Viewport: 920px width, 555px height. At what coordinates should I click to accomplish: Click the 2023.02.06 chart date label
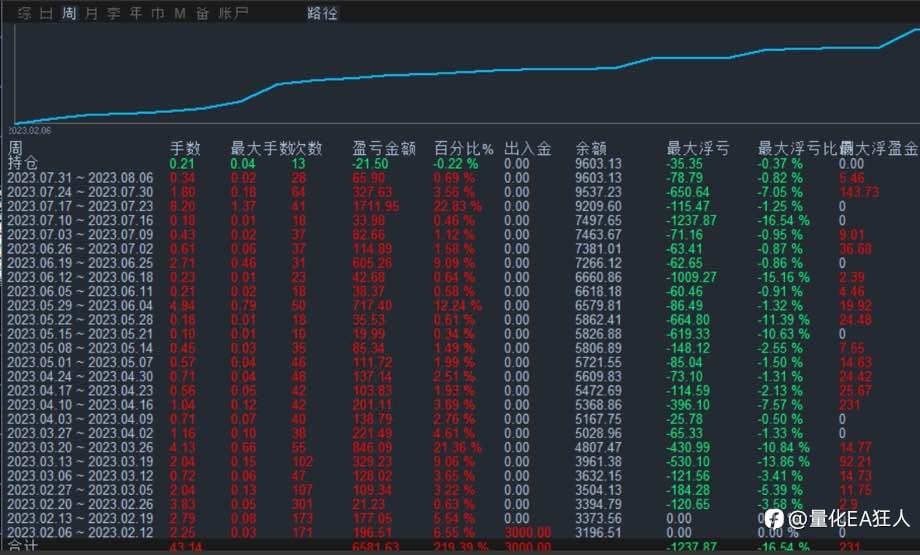30,130
